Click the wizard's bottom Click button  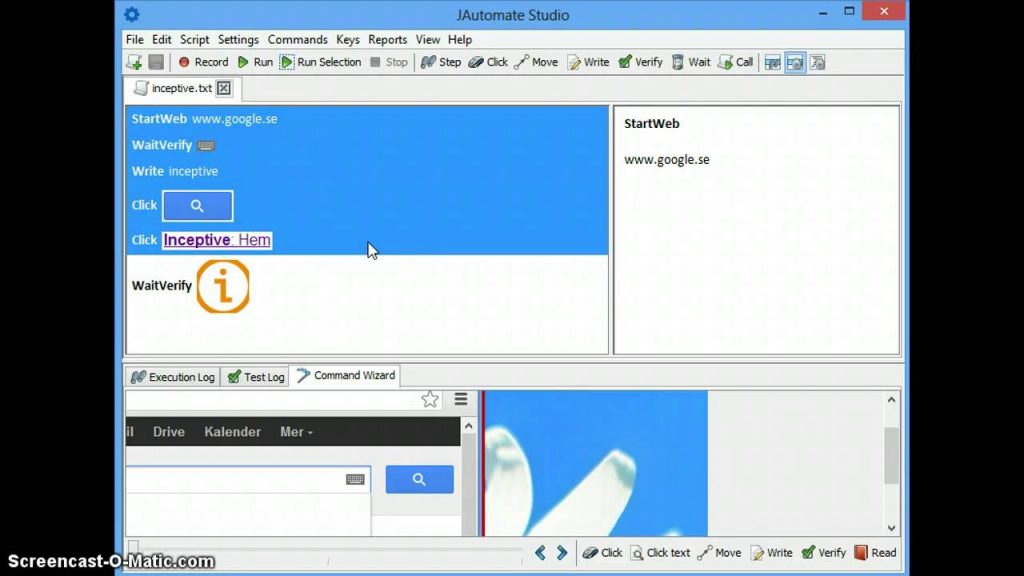click(603, 553)
